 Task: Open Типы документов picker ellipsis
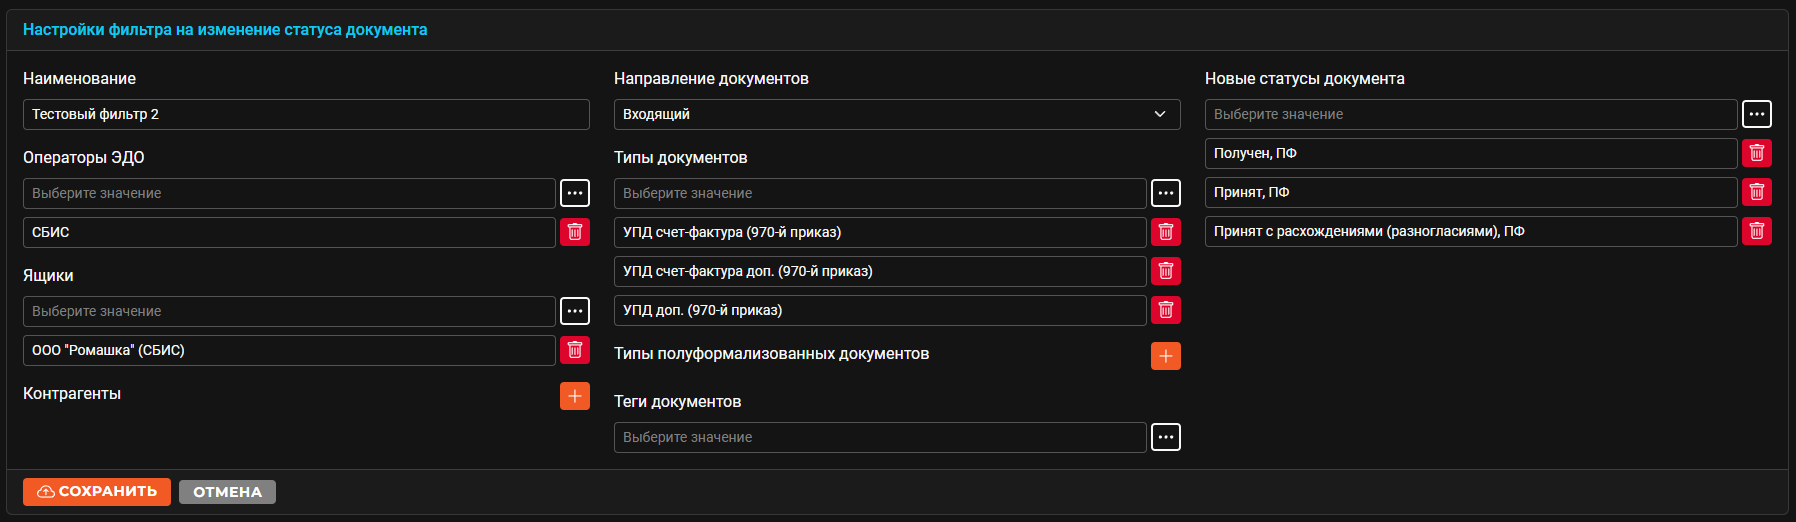tap(1166, 193)
